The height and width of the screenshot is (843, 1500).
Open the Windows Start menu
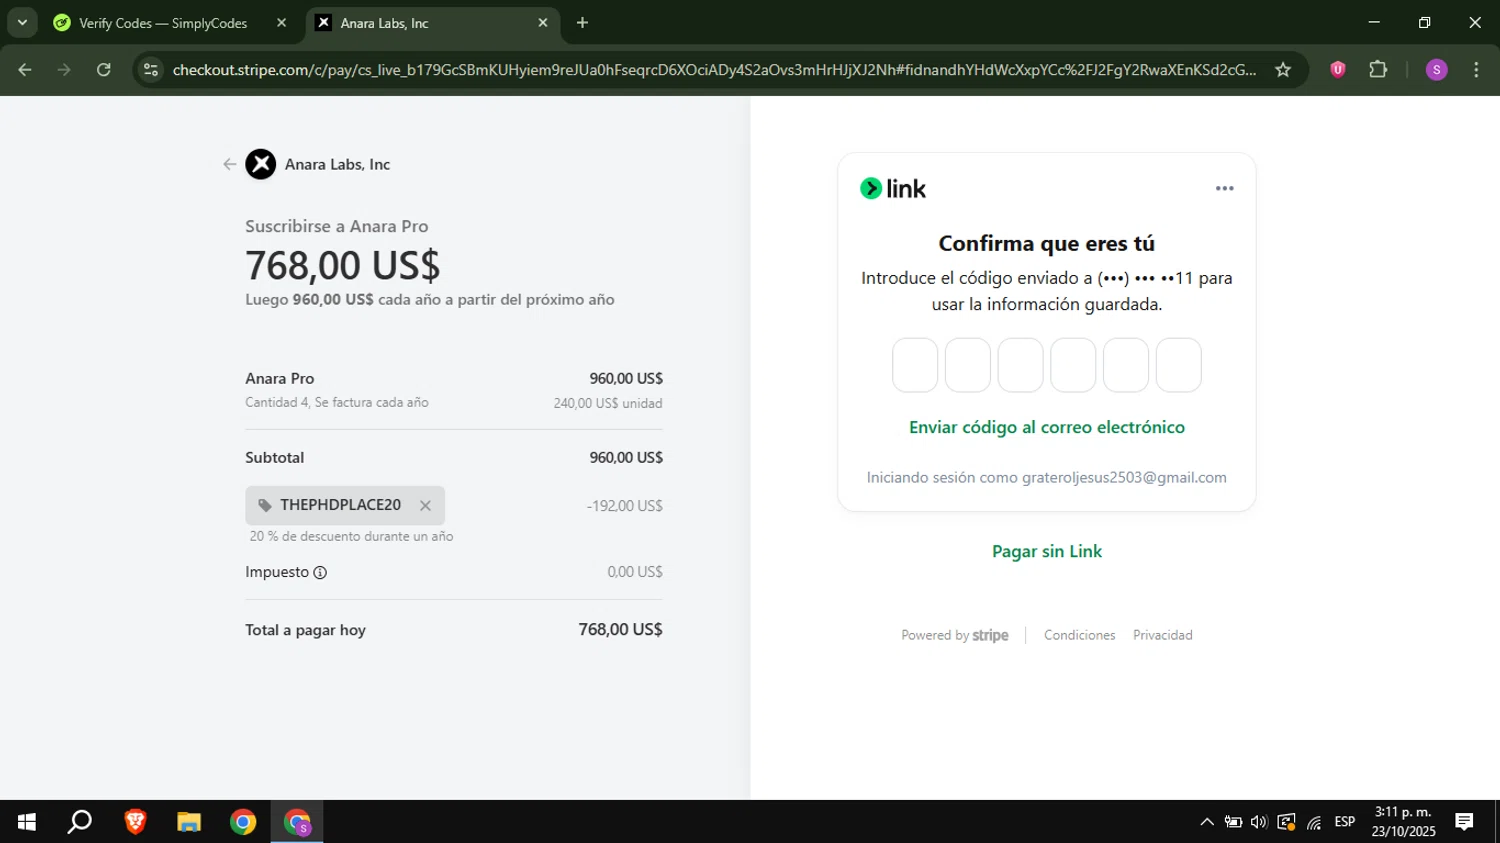pyautogui.click(x=27, y=822)
